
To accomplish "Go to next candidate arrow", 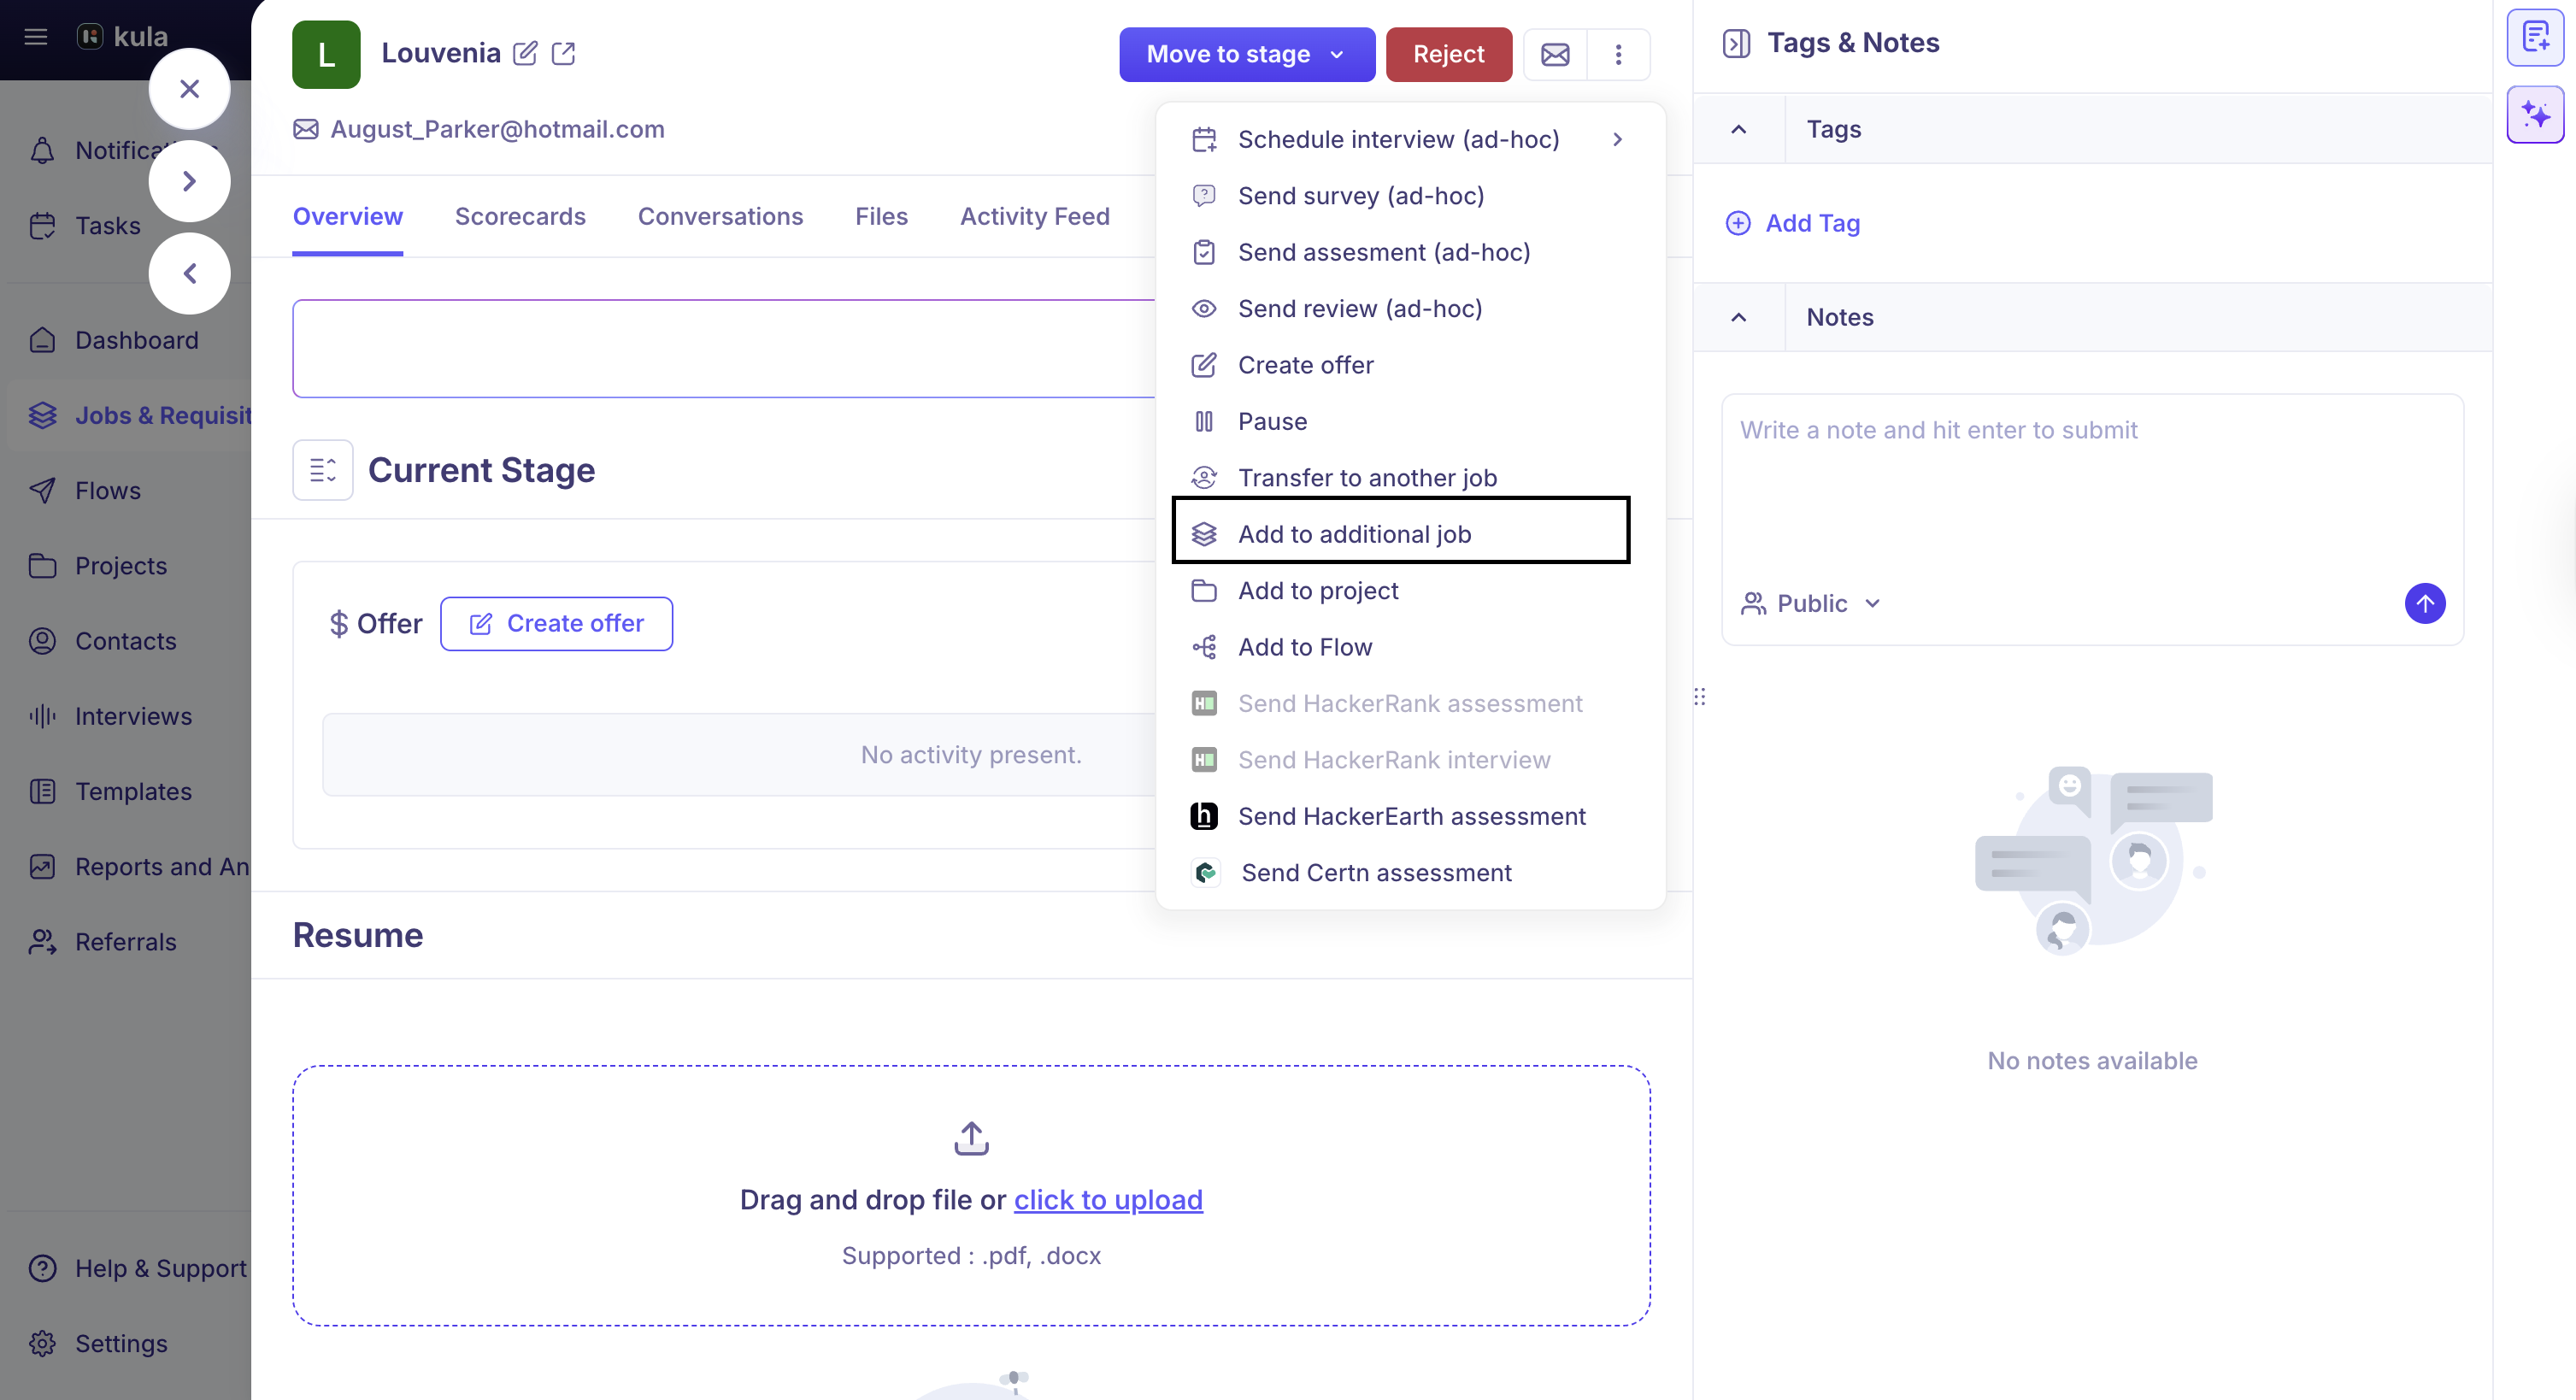I will pyautogui.click(x=189, y=181).
